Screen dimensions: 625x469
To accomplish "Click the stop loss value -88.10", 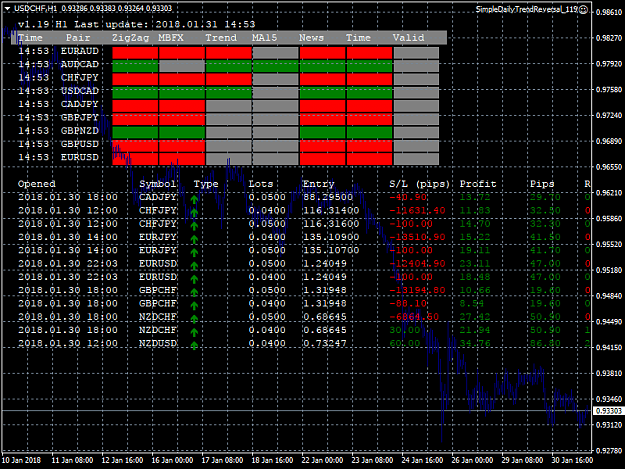I will click(x=408, y=304).
